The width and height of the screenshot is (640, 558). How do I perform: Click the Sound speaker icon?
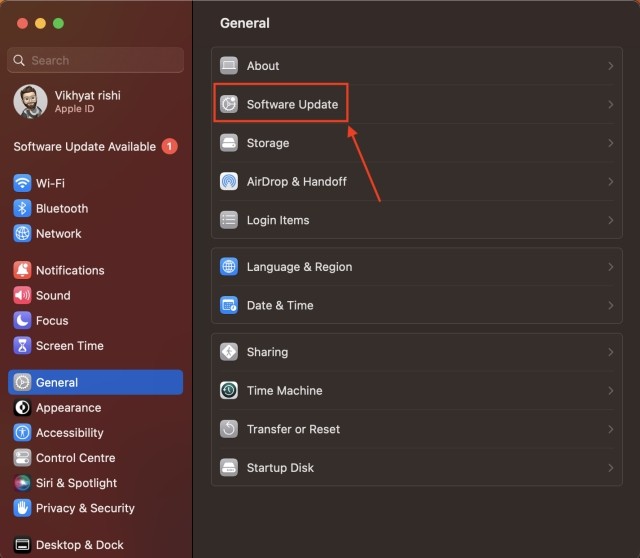click(22, 295)
